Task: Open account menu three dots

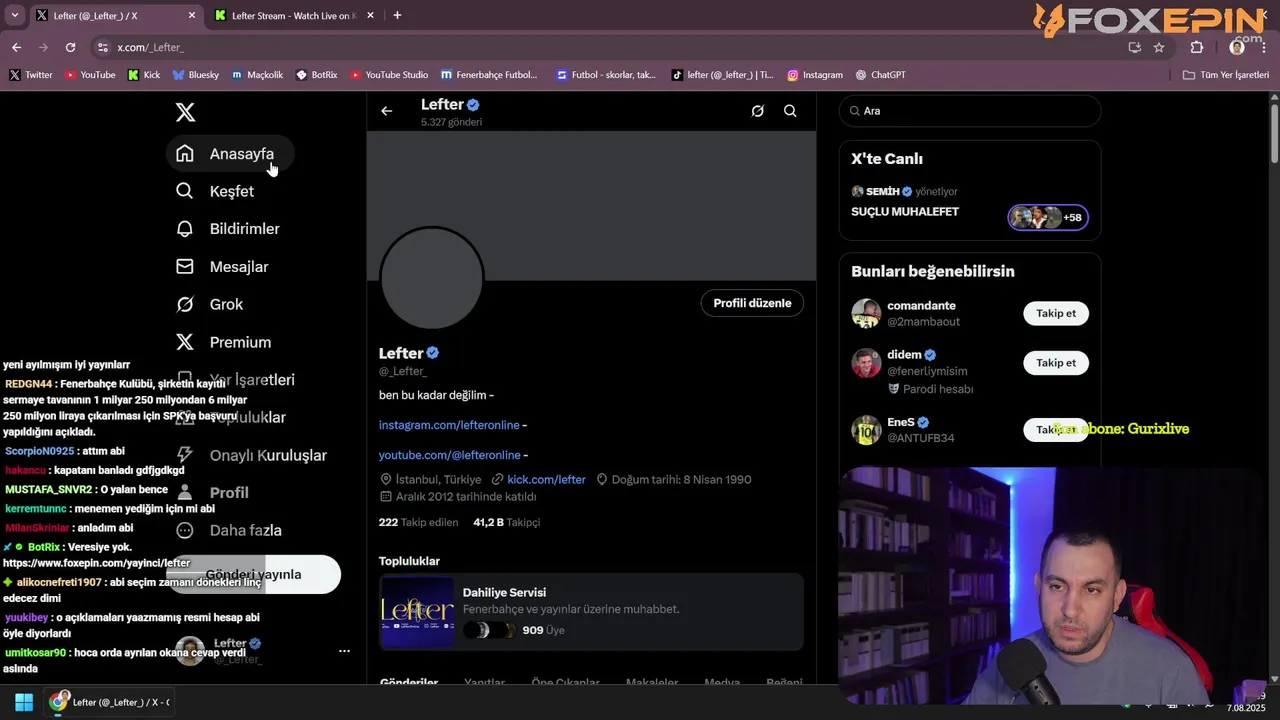Action: point(344,651)
